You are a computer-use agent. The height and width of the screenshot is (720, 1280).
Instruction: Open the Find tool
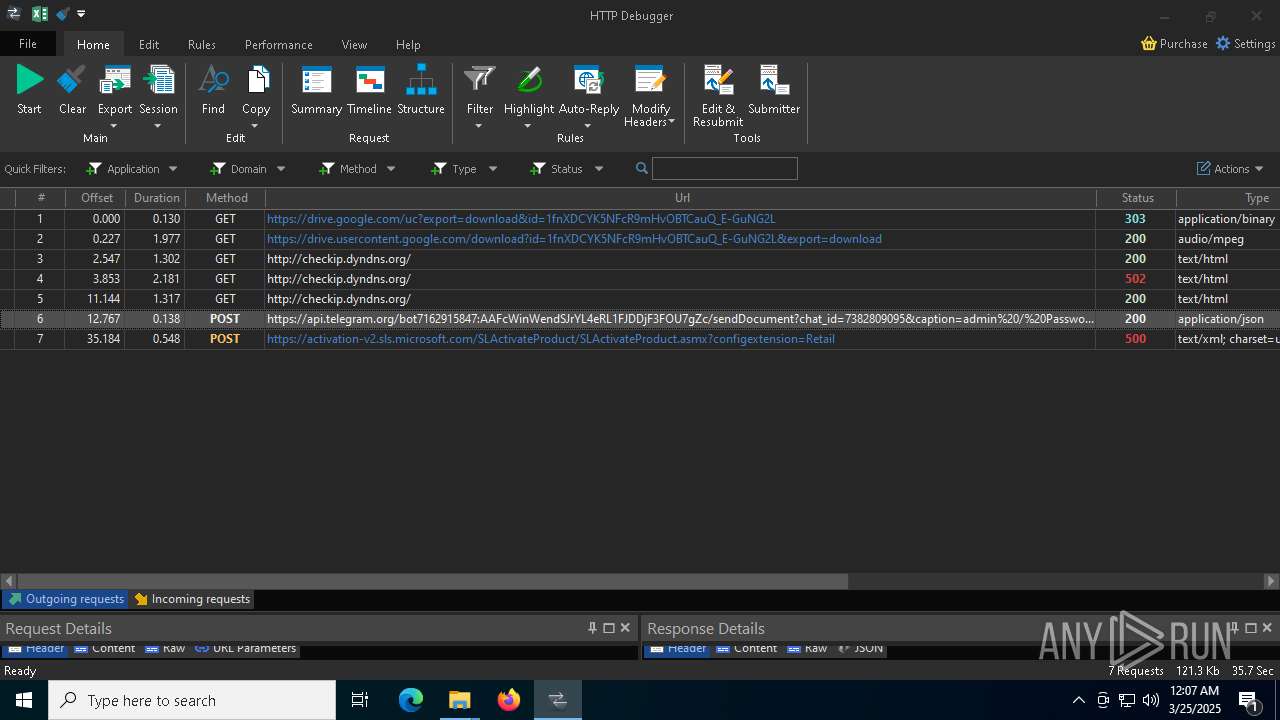pos(213,90)
